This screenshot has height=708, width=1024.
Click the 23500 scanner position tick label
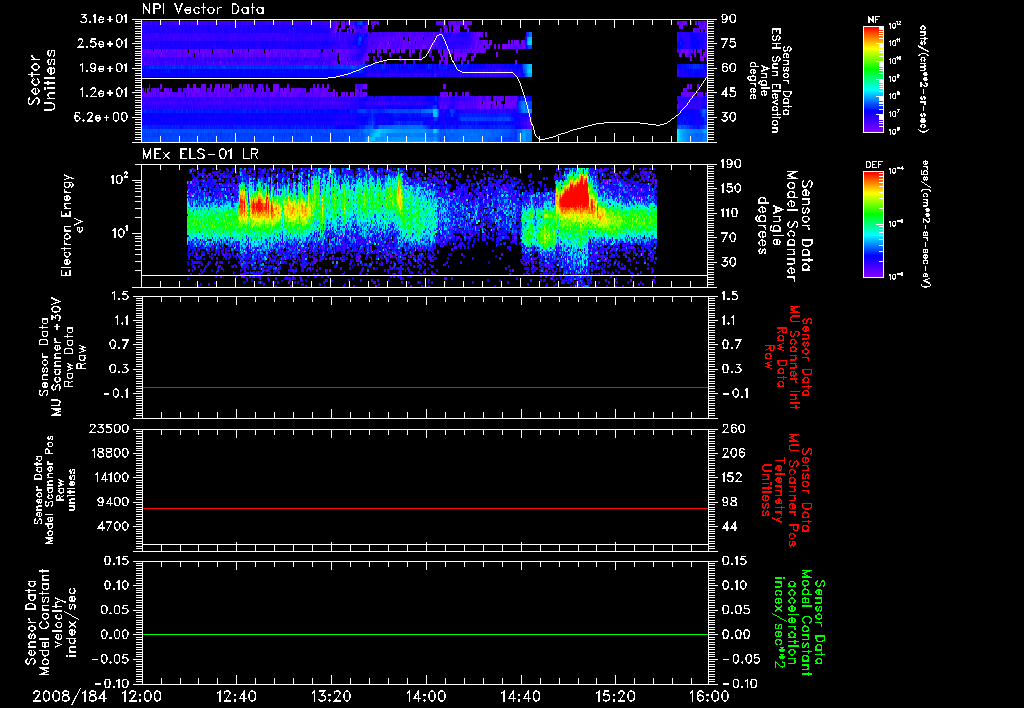(110, 429)
